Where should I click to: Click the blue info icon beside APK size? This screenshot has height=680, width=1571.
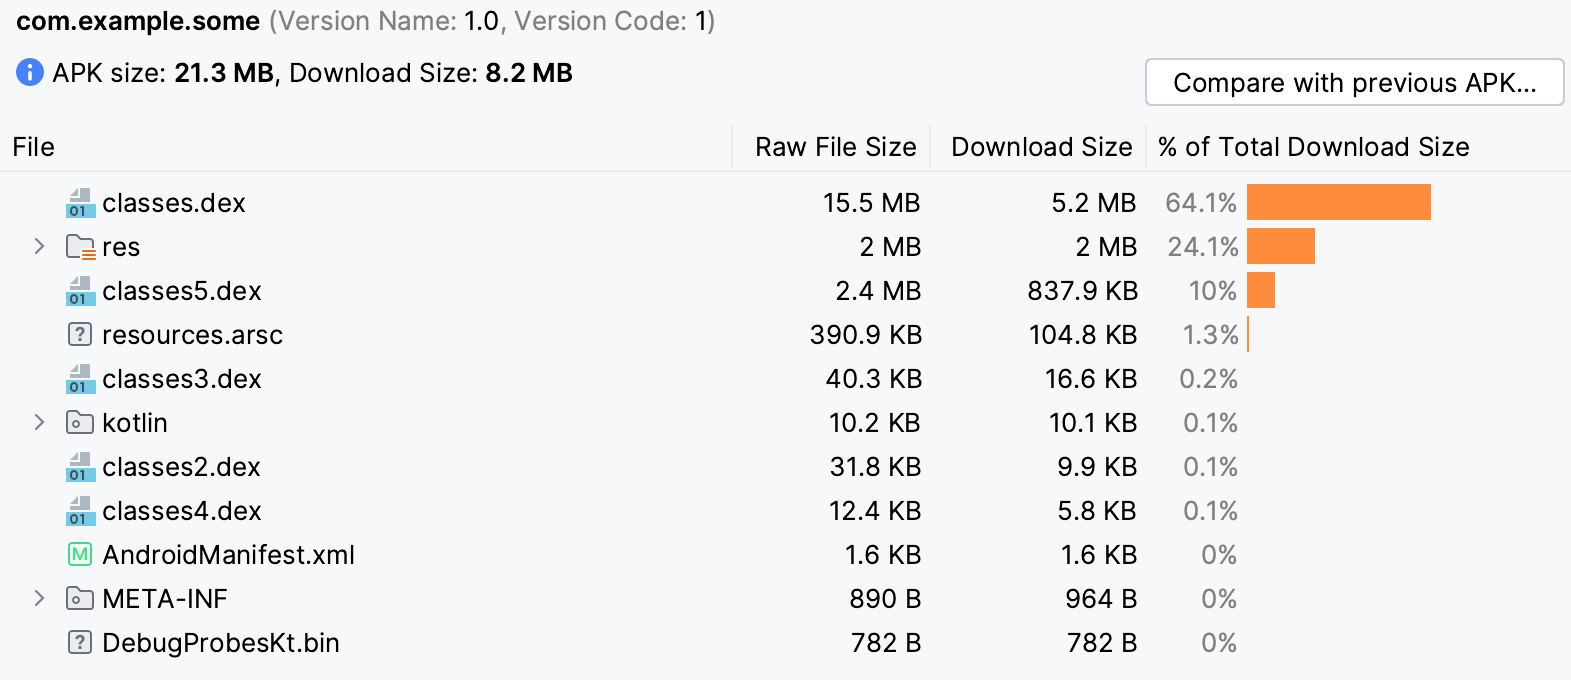pos(30,73)
